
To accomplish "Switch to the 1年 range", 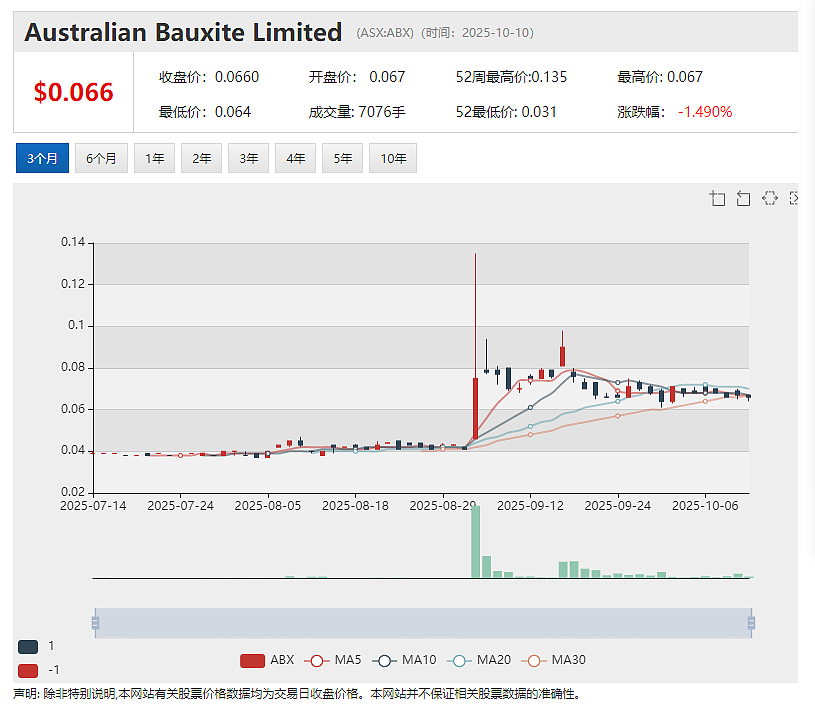I will point(154,158).
